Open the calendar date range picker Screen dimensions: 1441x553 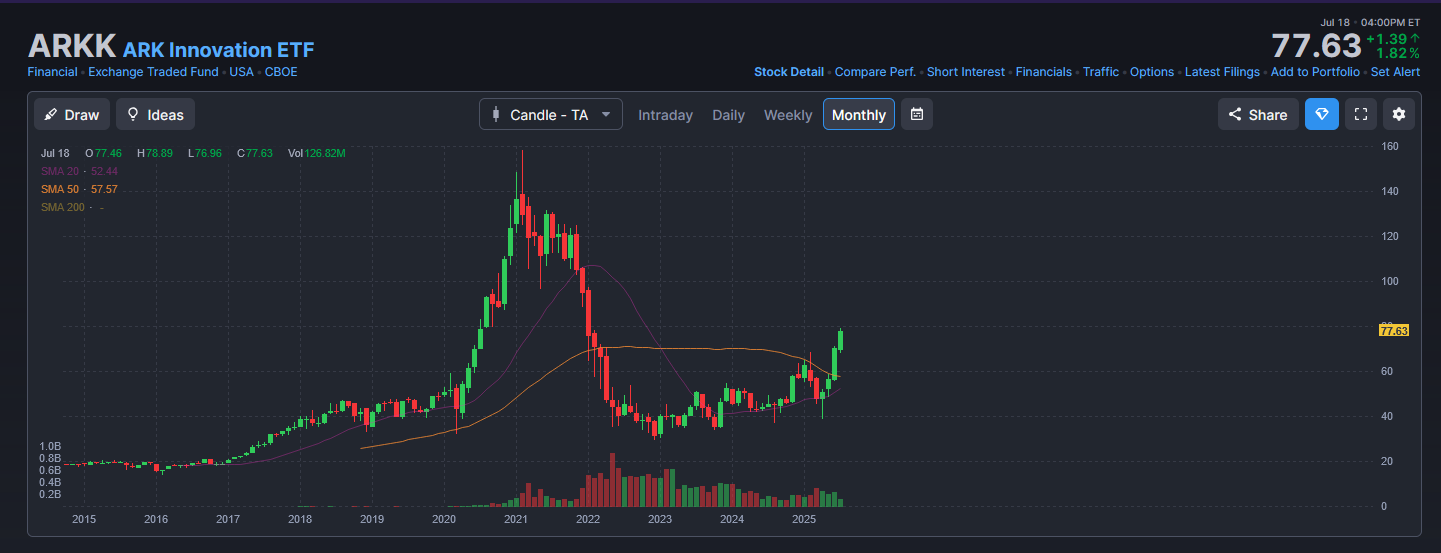pos(917,114)
